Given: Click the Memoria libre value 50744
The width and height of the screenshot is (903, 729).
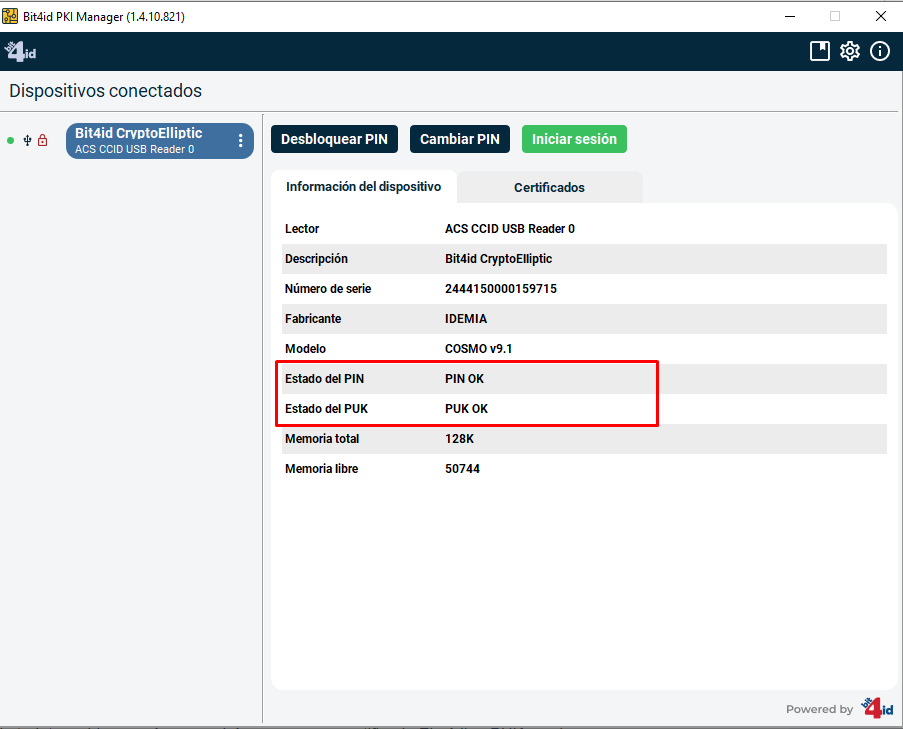Looking at the screenshot, I should point(462,468).
